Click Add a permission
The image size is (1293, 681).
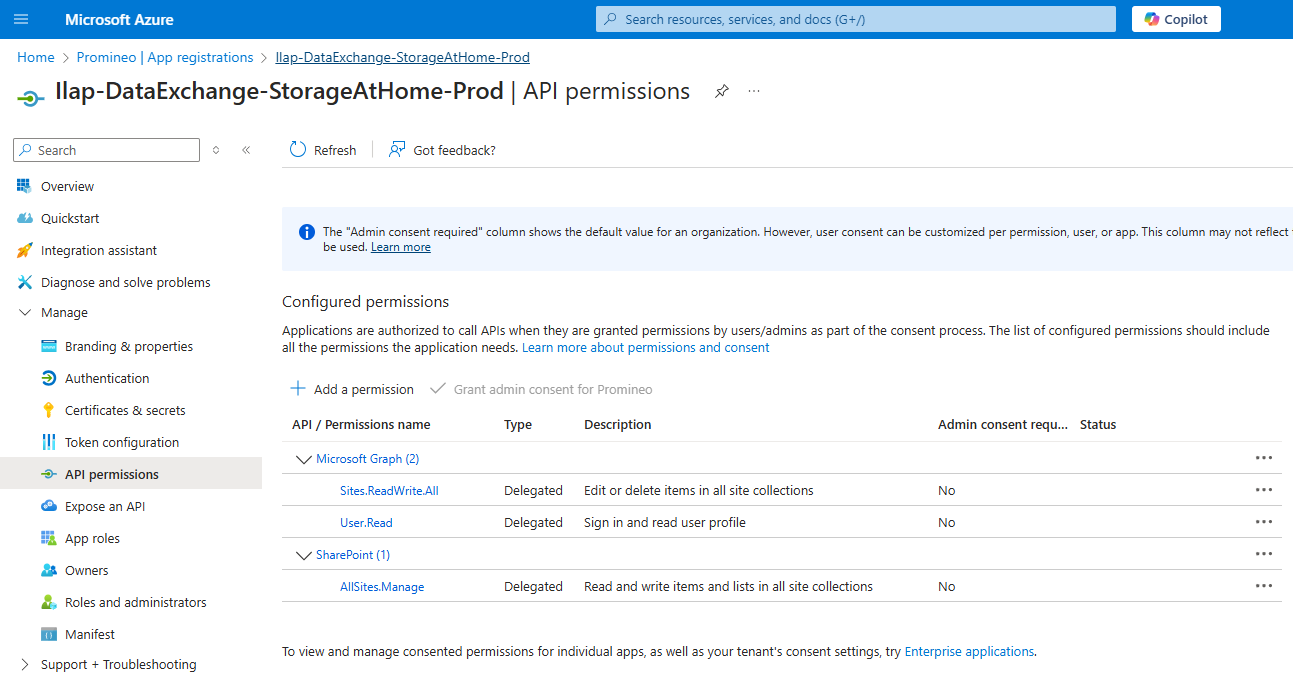(x=351, y=389)
